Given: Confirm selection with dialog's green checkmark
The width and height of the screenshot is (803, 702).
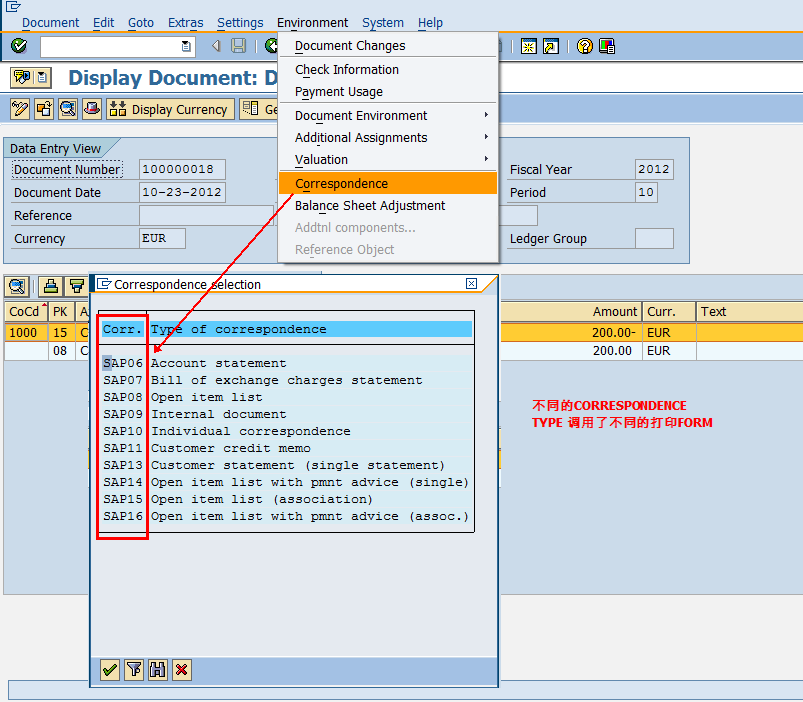Looking at the screenshot, I should pos(110,670).
